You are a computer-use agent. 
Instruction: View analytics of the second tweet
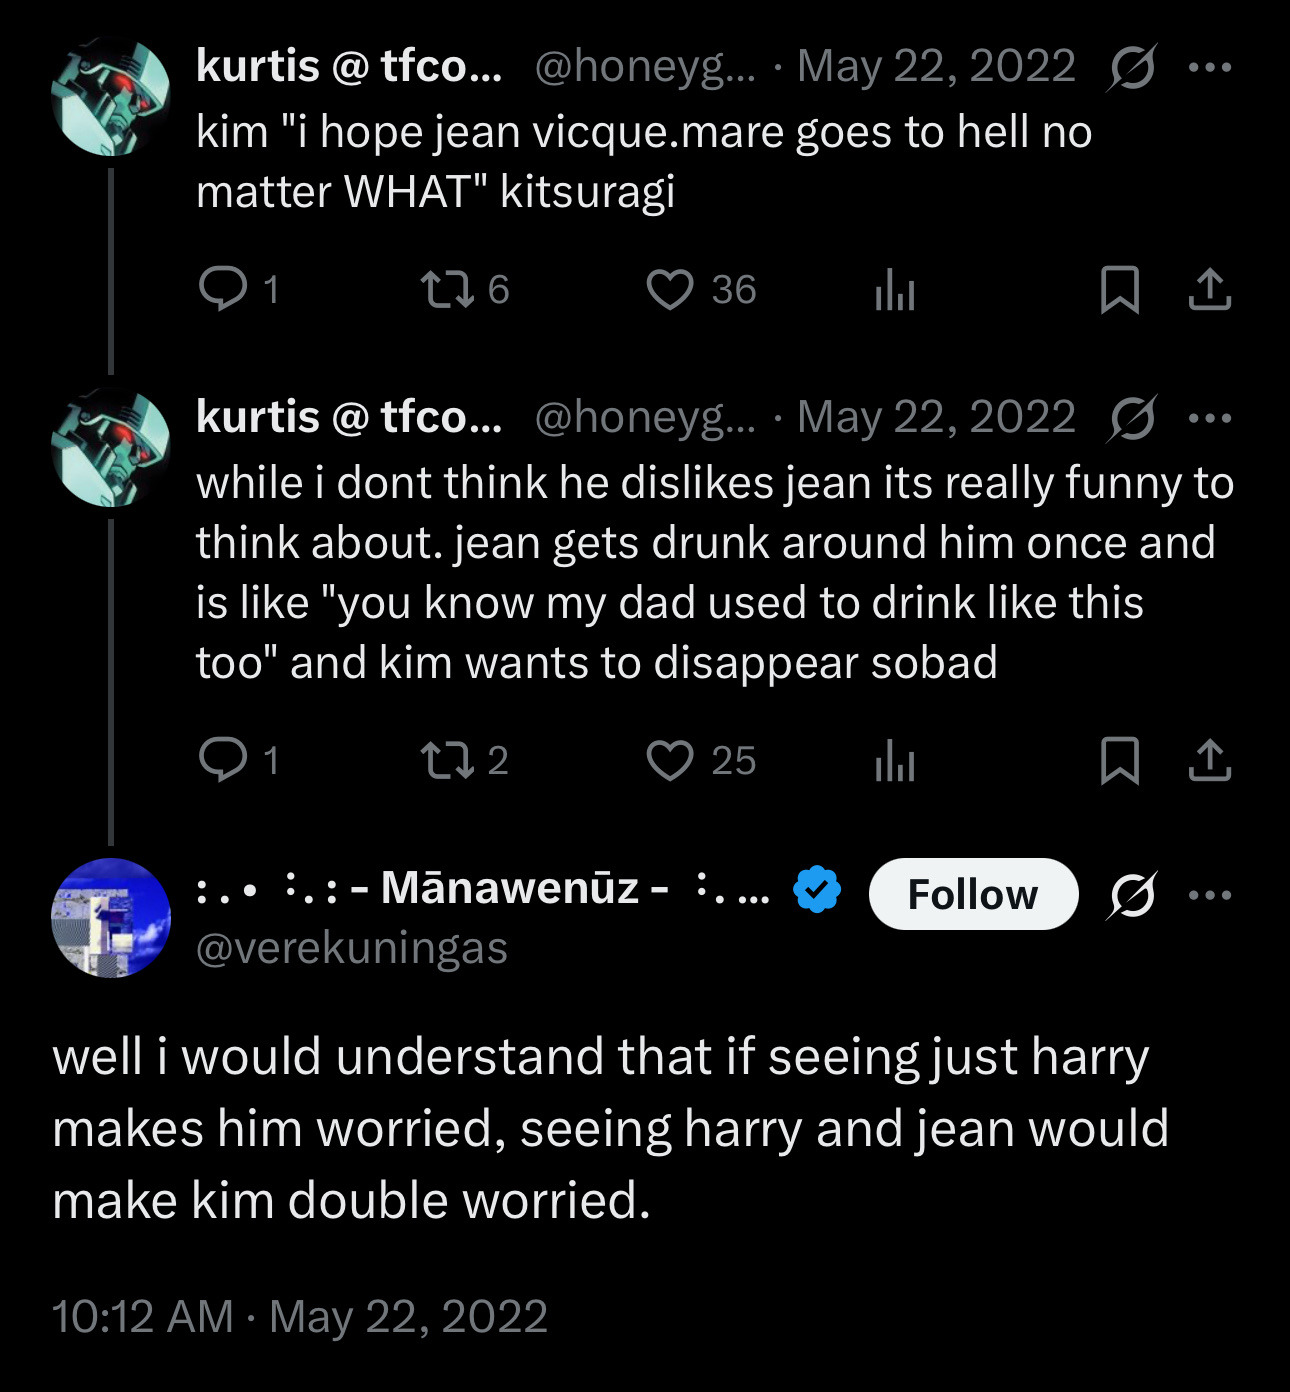click(895, 762)
